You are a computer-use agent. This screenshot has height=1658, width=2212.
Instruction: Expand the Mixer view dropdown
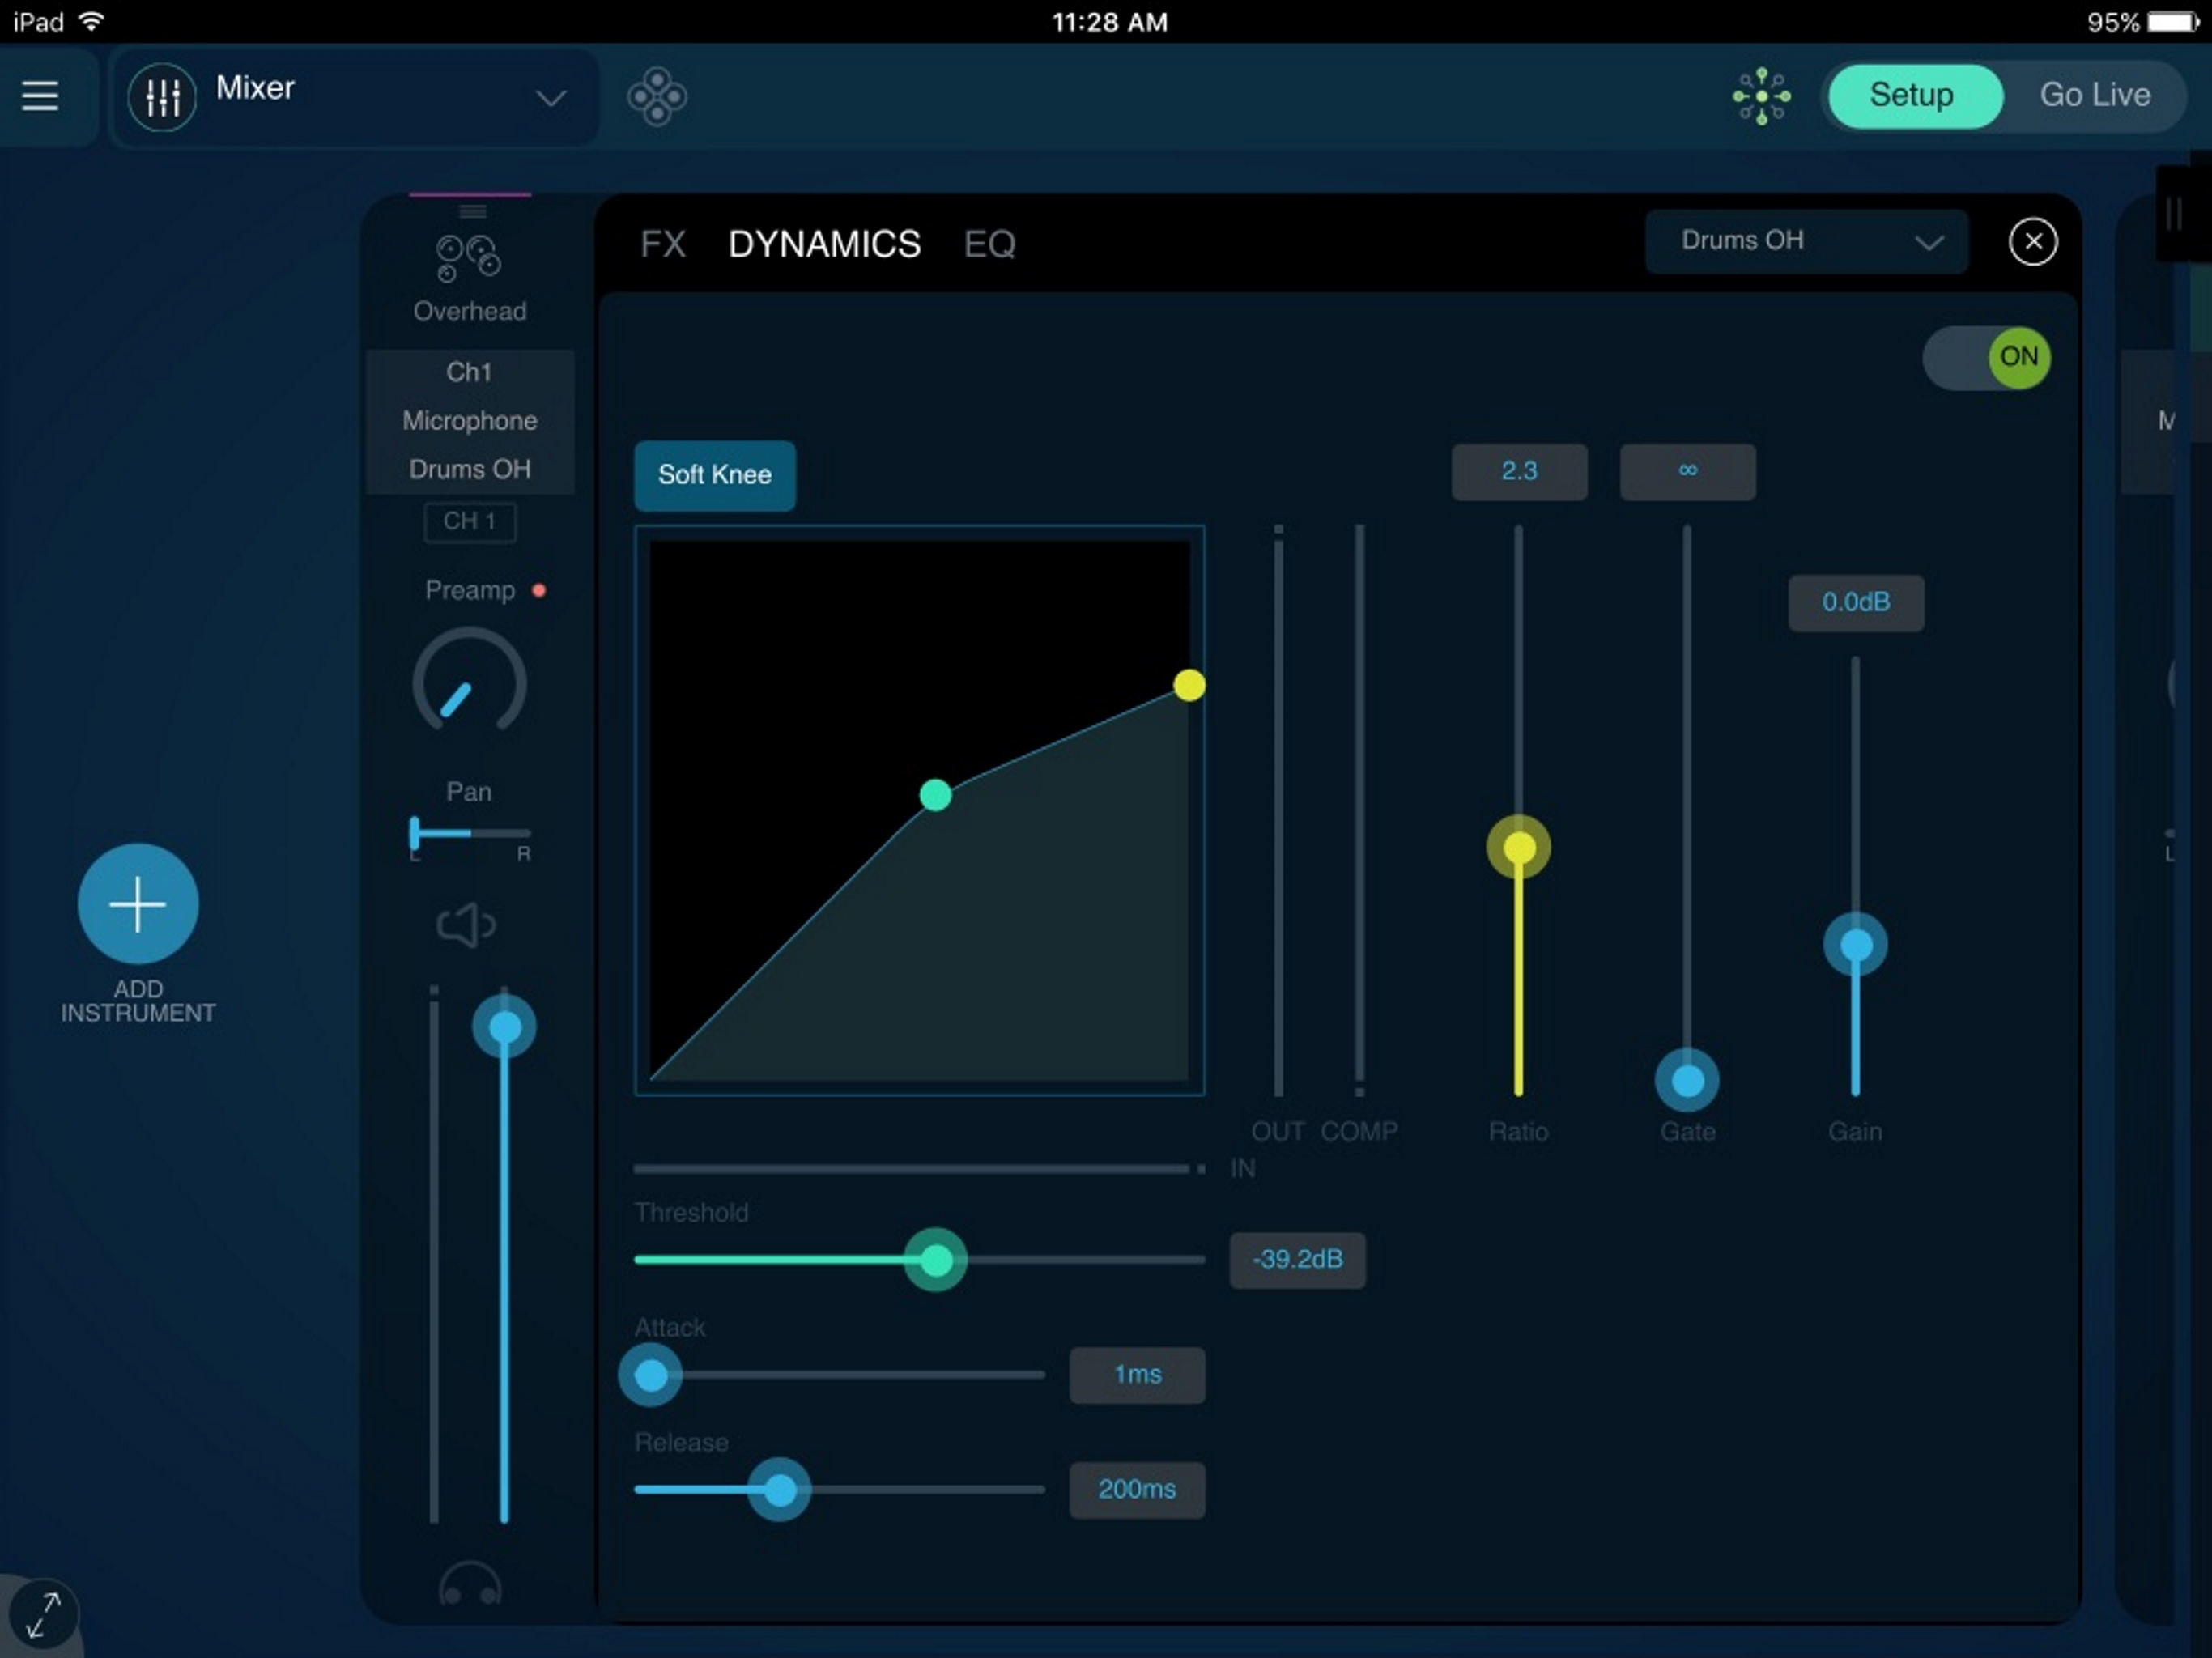(550, 98)
